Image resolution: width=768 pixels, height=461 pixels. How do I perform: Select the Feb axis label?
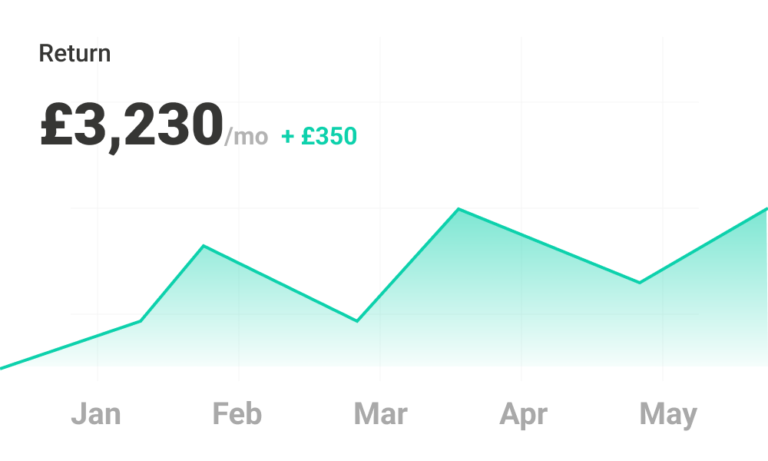[237, 413]
